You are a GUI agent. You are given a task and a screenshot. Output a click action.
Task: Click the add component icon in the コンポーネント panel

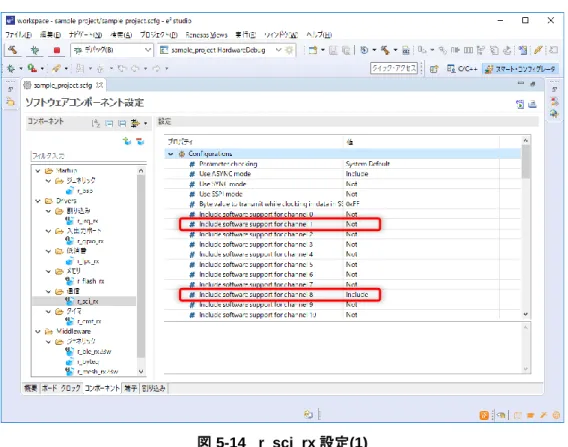click(127, 141)
